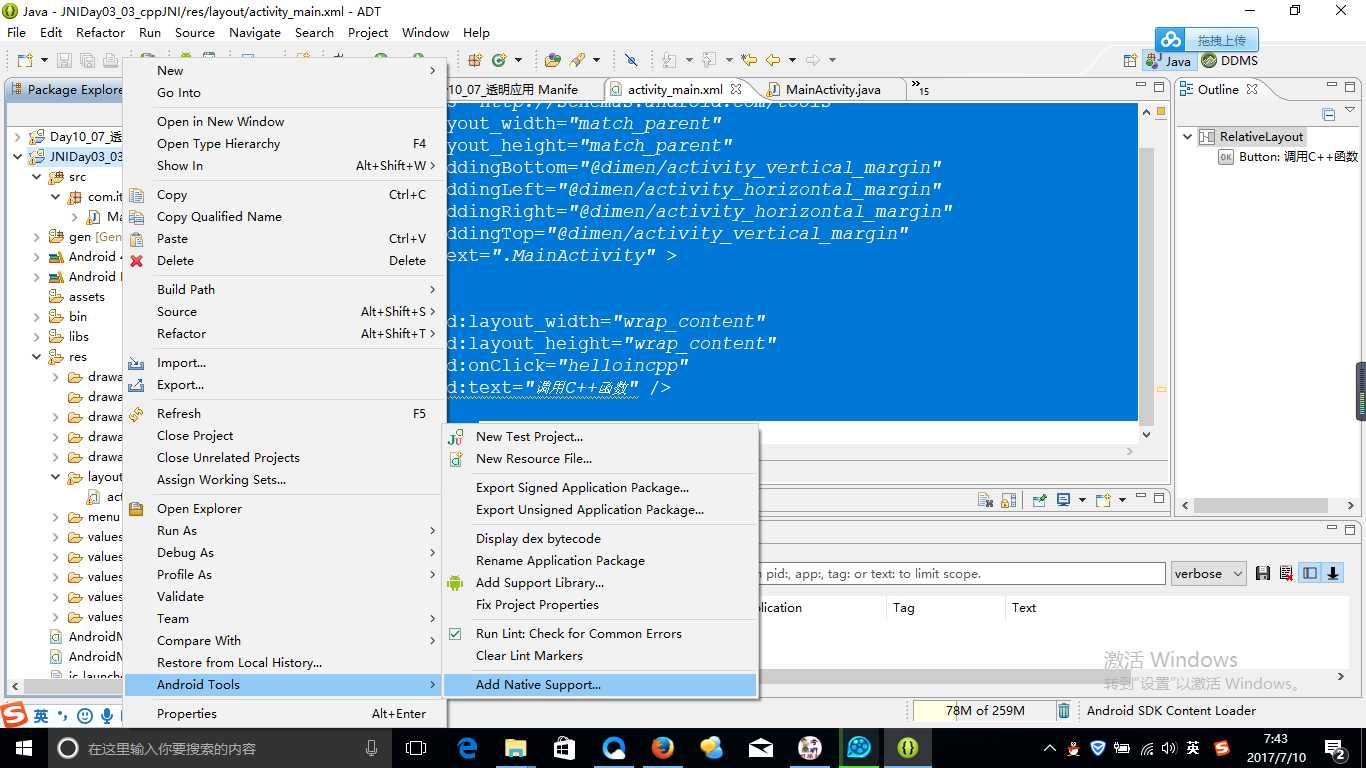Screen dimensions: 1366x768
Task: Click the Export LogCat save icon
Action: (1263, 574)
